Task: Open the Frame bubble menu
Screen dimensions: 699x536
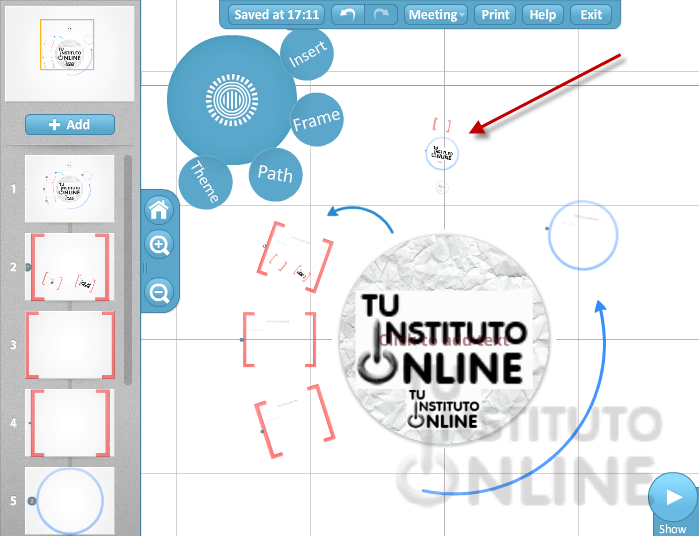Action: pos(317,120)
